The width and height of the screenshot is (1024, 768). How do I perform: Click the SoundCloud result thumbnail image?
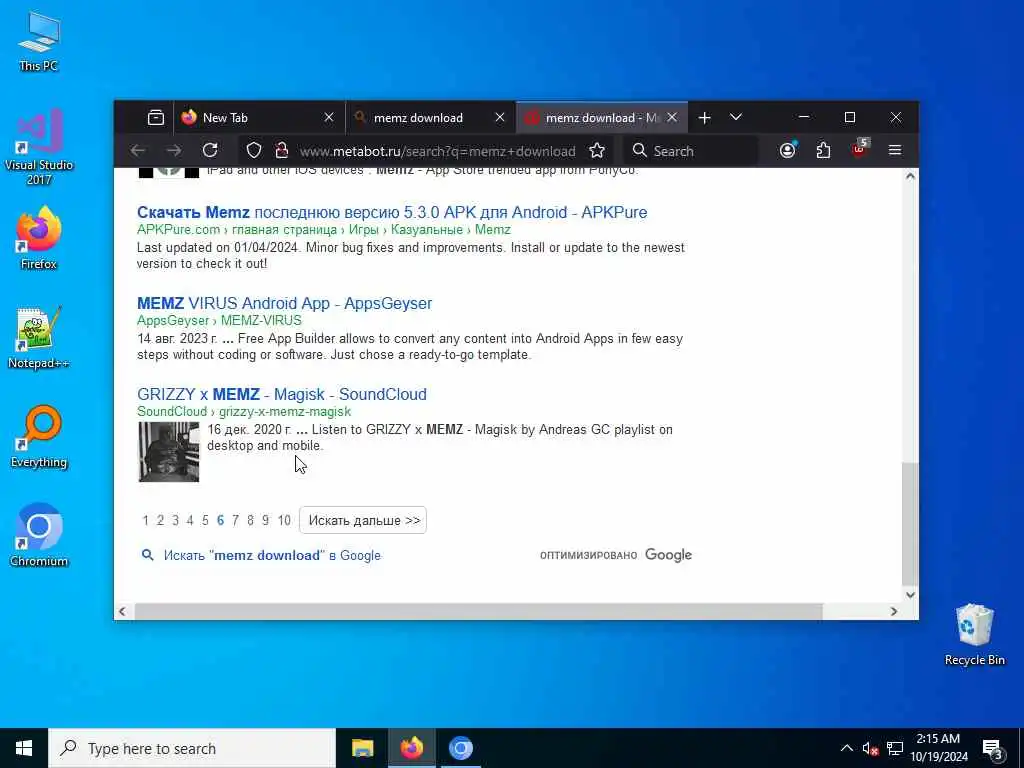click(x=168, y=452)
